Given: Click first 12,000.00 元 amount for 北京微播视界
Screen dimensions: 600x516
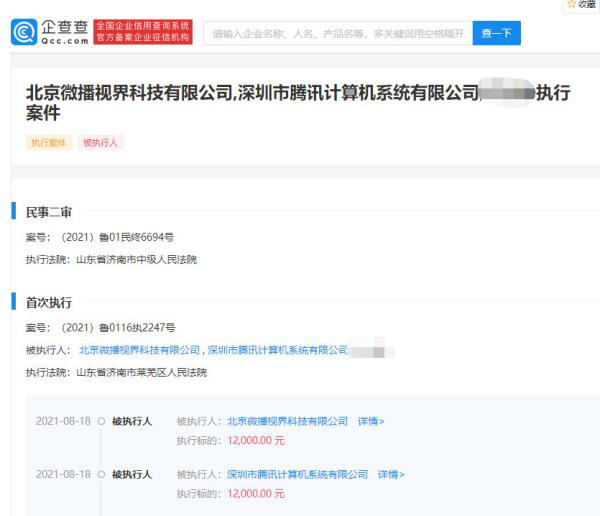Looking at the screenshot, I should [256, 441].
